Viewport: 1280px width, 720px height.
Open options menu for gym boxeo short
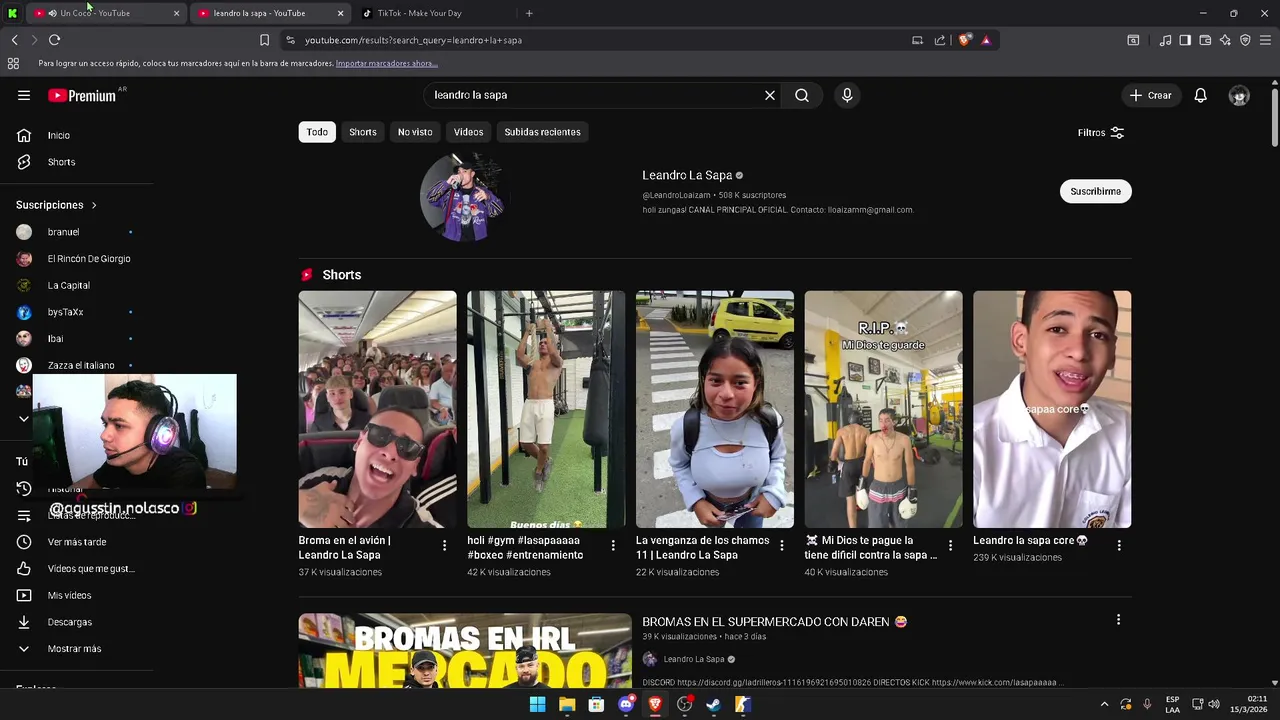tap(613, 545)
